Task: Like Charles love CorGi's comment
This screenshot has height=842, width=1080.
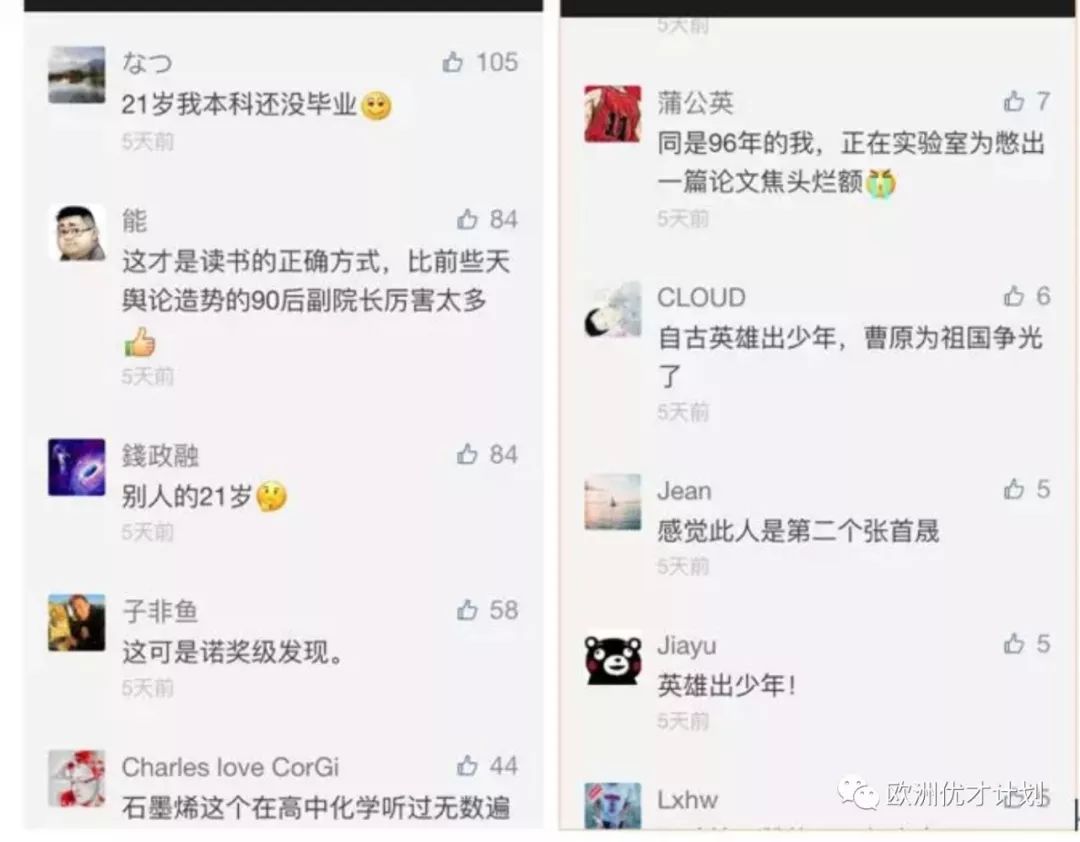Action: (x=467, y=766)
